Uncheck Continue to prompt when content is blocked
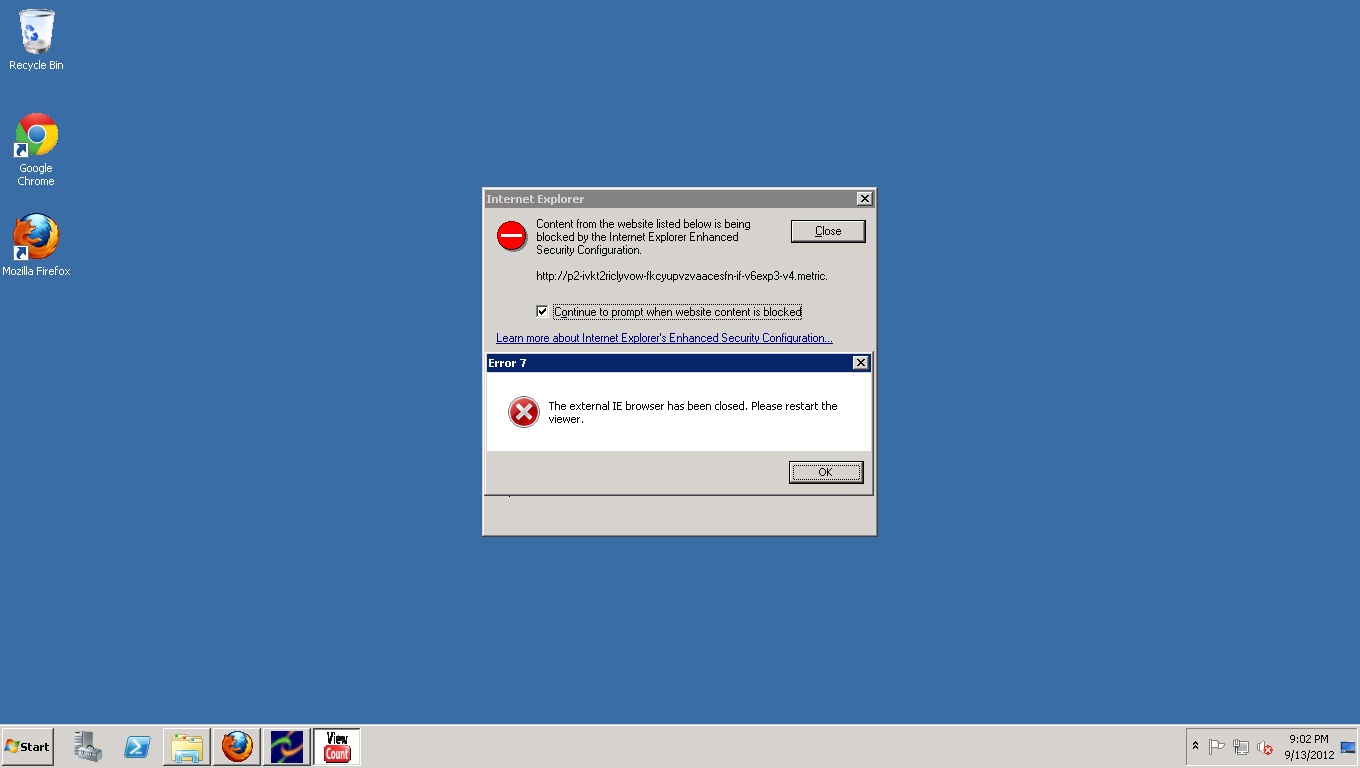This screenshot has height=768, width=1360. [542, 312]
